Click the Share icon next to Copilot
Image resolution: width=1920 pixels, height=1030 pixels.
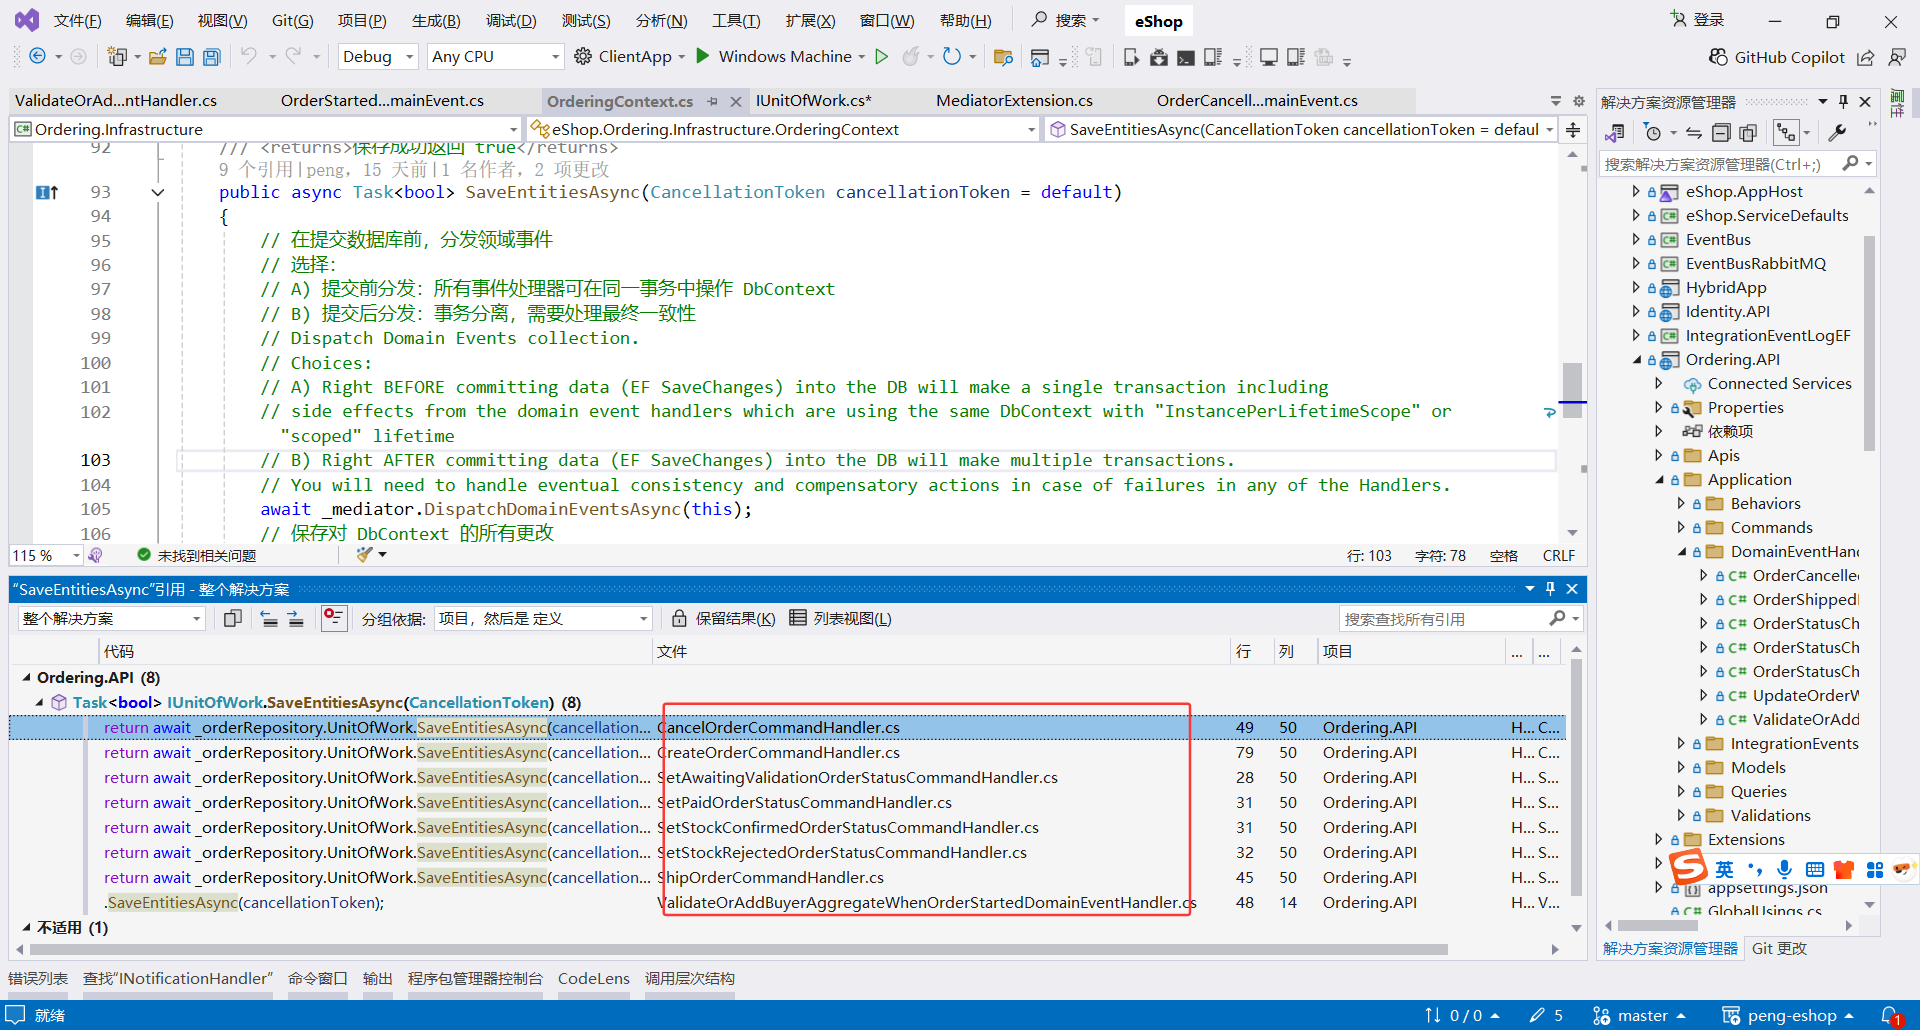pos(1866,57)
